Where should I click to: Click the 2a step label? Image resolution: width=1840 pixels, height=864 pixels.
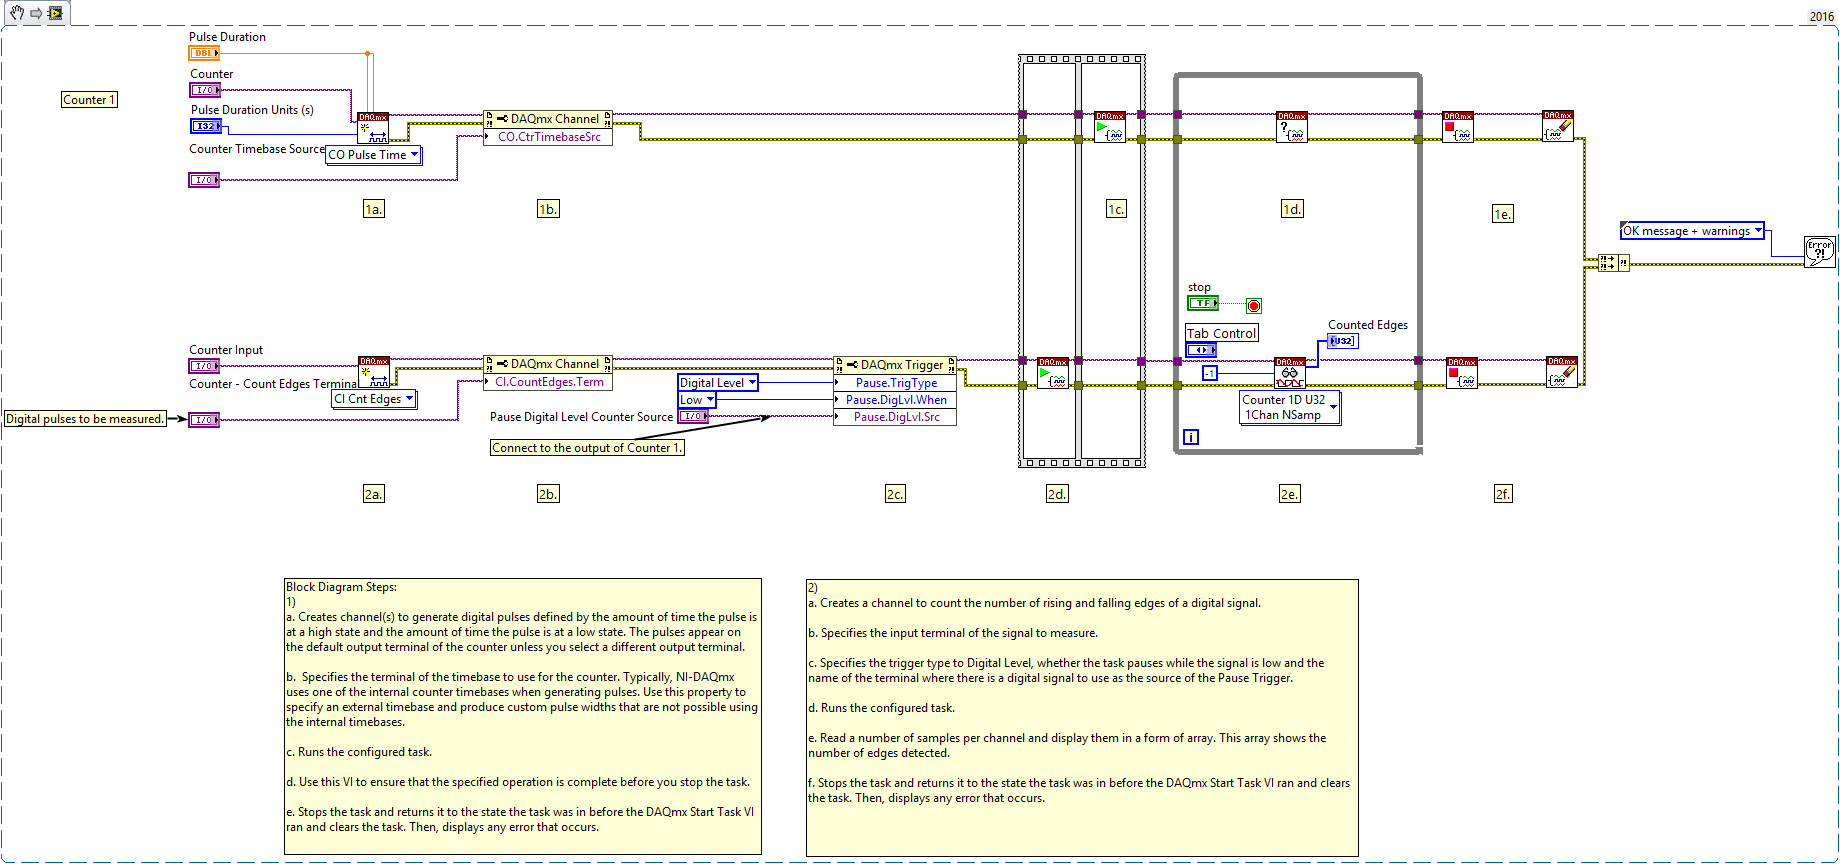pyautogui.click(x=373, y=494)
